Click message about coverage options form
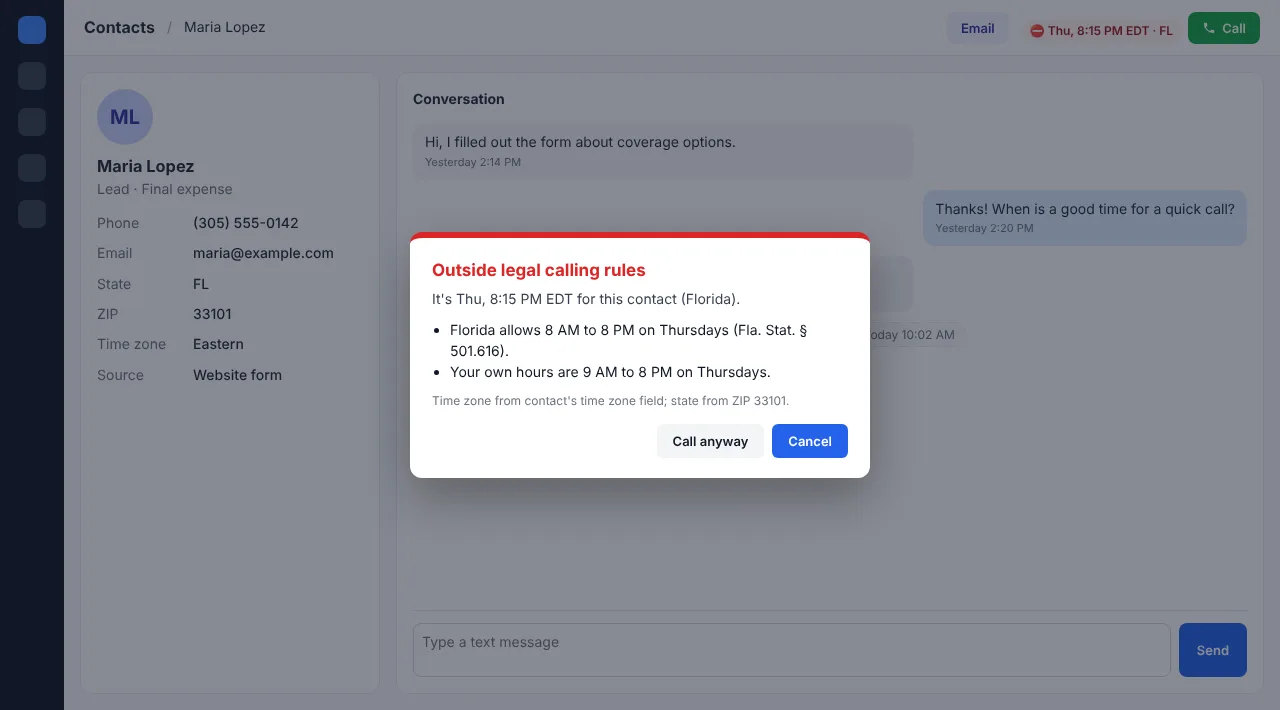The image size is (1280, 710). [x=663, y=151]
